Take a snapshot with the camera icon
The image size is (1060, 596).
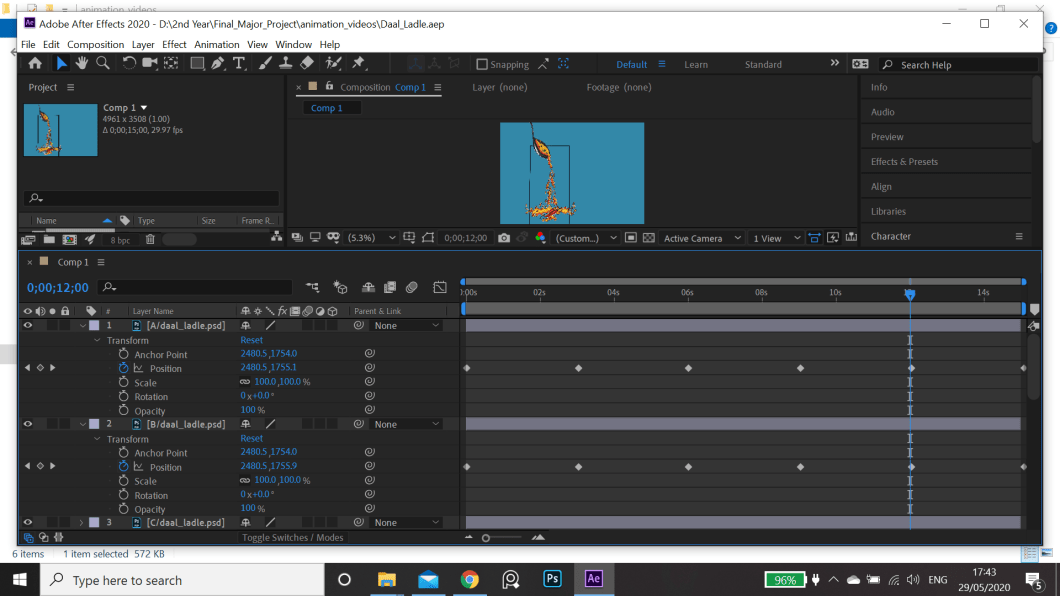tap(504, 238)
